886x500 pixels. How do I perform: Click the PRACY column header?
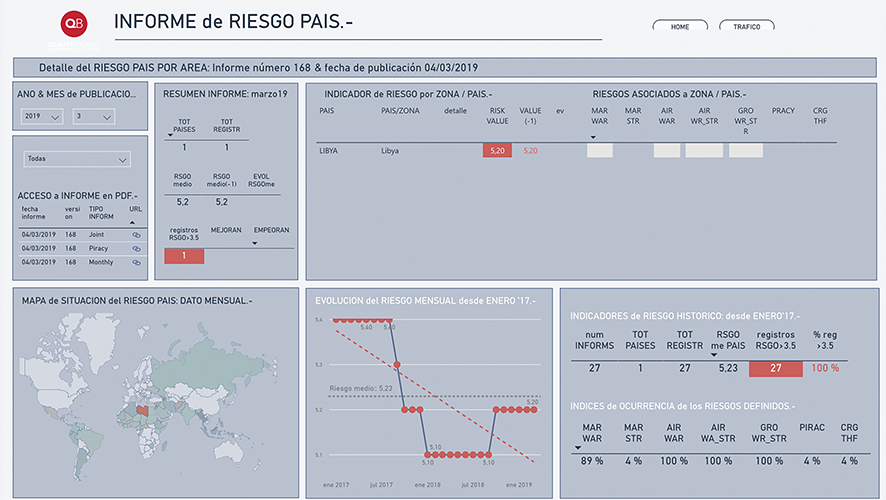(x=783, y=111)
